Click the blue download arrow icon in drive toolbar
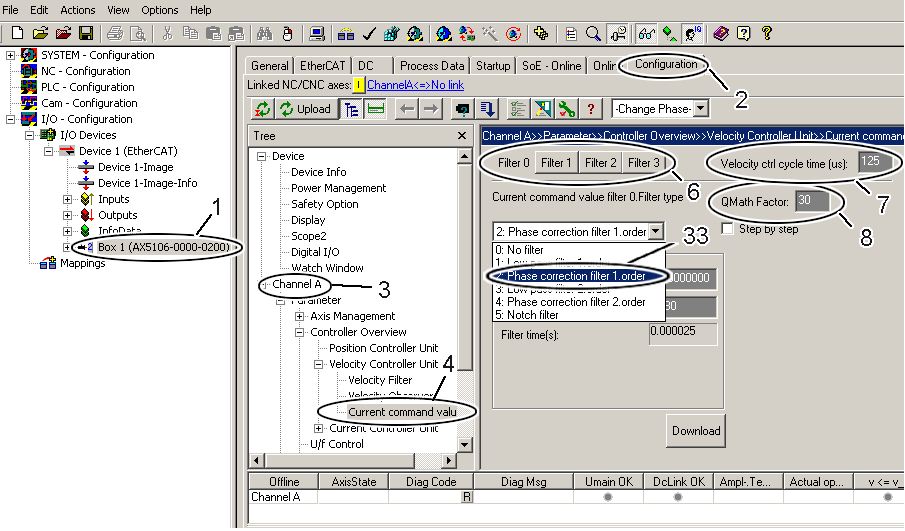This screenshot has height=531, width=905. (x=487, y=109)
